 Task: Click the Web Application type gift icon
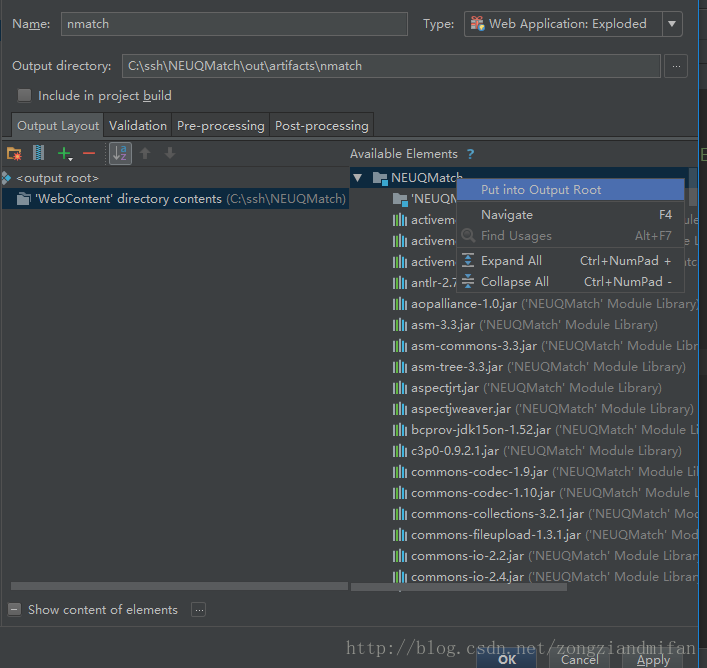477,23
